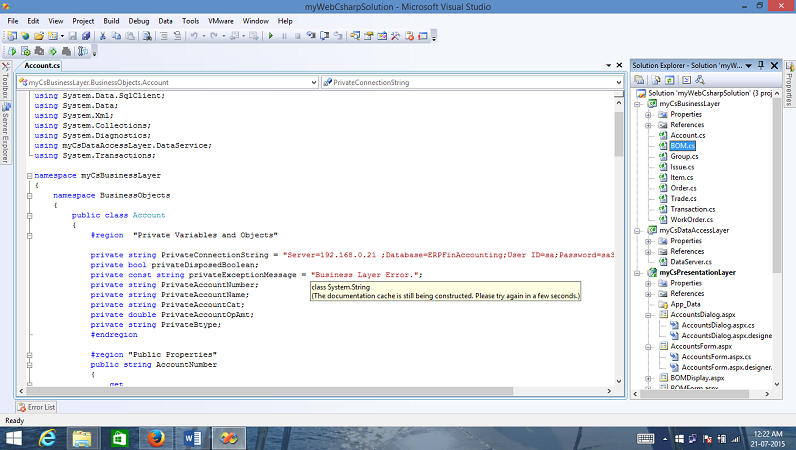Image resolution: width=796 pixels, height=450 pixels.
Task: Select the Account.cs editor tab
Action: pos(43,65)
